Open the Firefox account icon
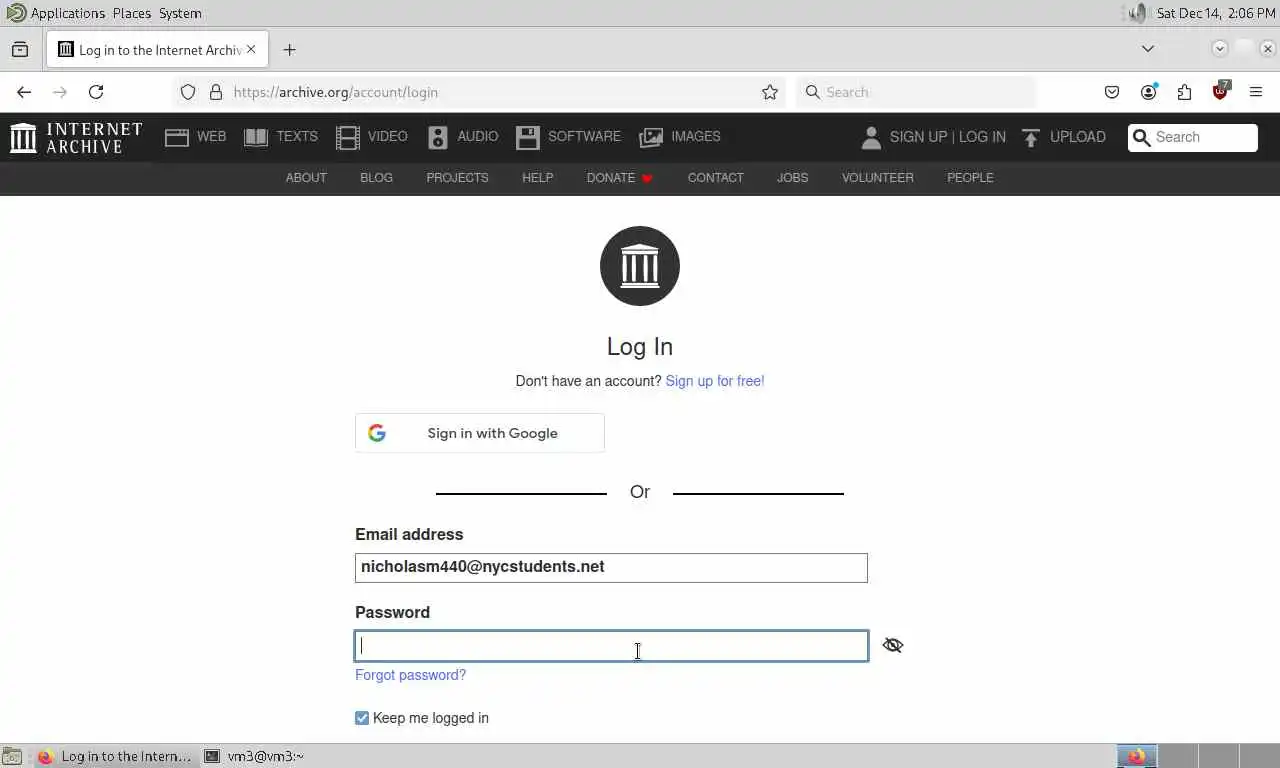Screen dimensions: 1280x768 (x=1148, y=92)
